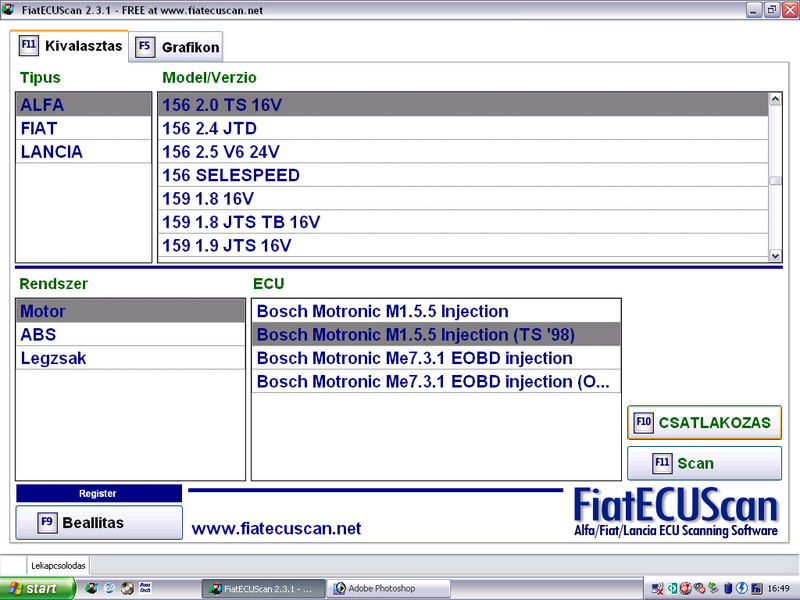Switch to Adobe Photoshop taskbar button

388,588
